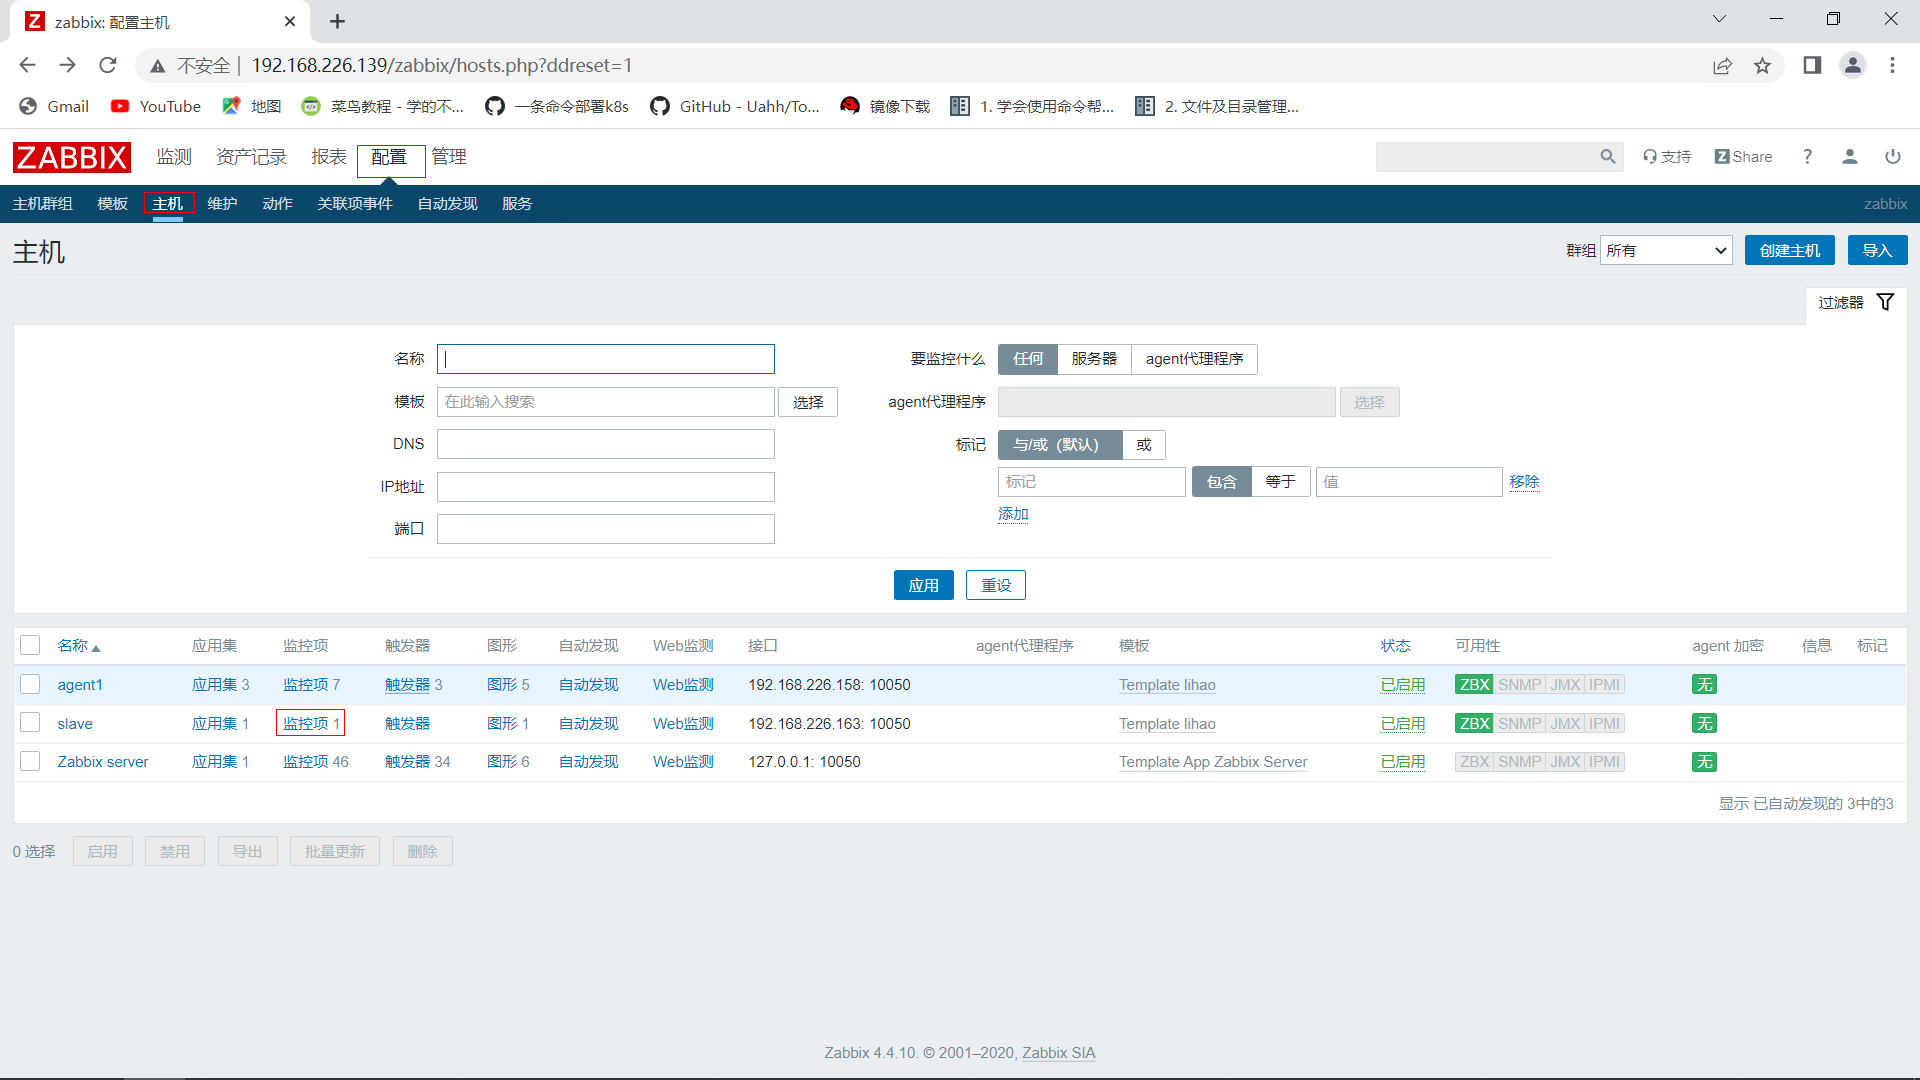Viewport: 1920px width, 1080px height.
Task: Open the 群组 dropdown
Action: (1666, 251)
